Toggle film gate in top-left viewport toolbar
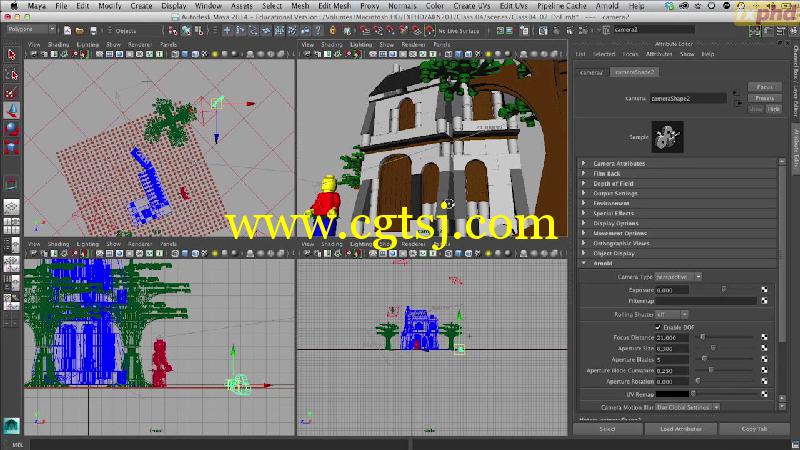Image resolution: width=800 pixels, height=450 pixels. tap(110, 54)
